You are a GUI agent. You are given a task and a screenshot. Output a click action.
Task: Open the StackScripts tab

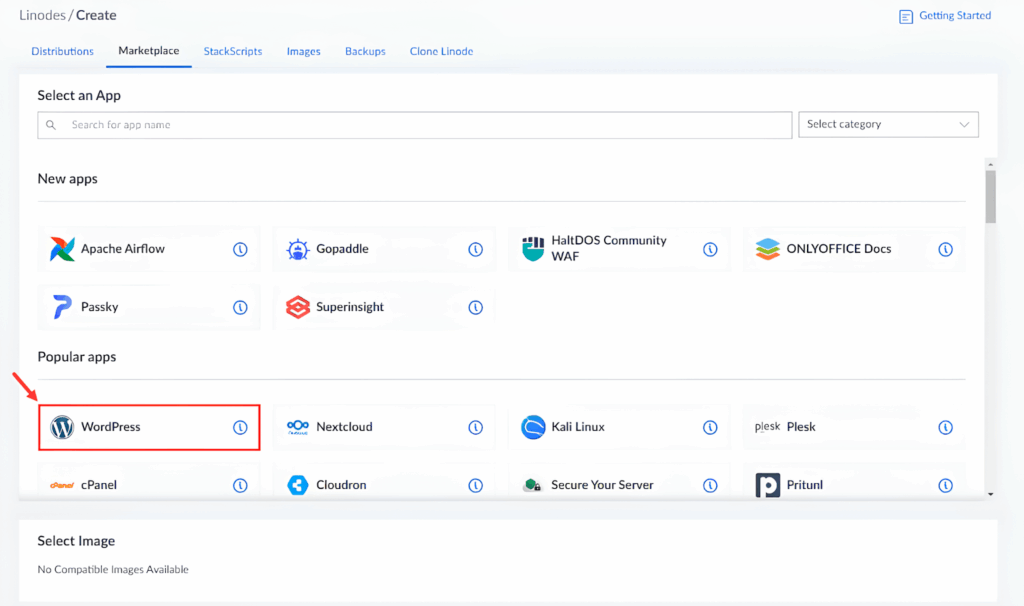tap(233, 51)
